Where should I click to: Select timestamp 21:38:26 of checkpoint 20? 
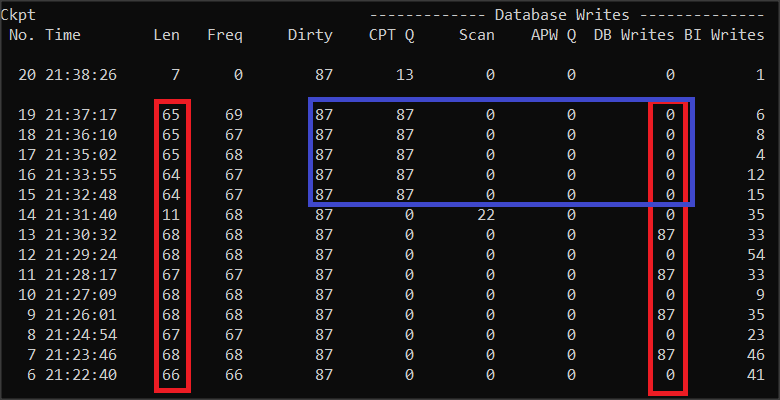click(x=80, y=74)
